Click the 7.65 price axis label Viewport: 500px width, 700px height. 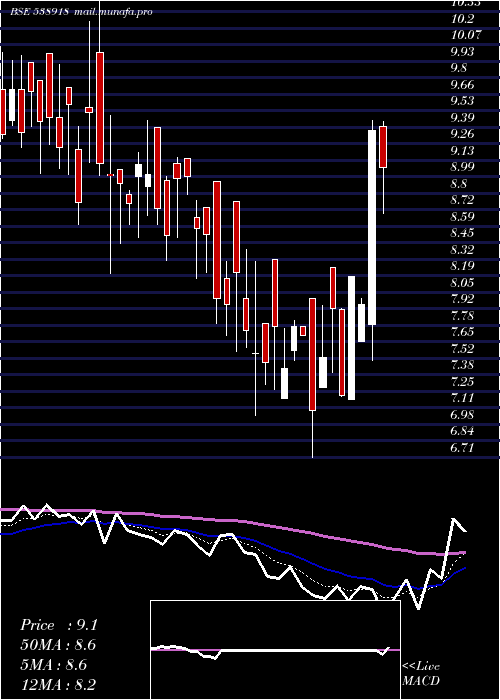[462, 332]
